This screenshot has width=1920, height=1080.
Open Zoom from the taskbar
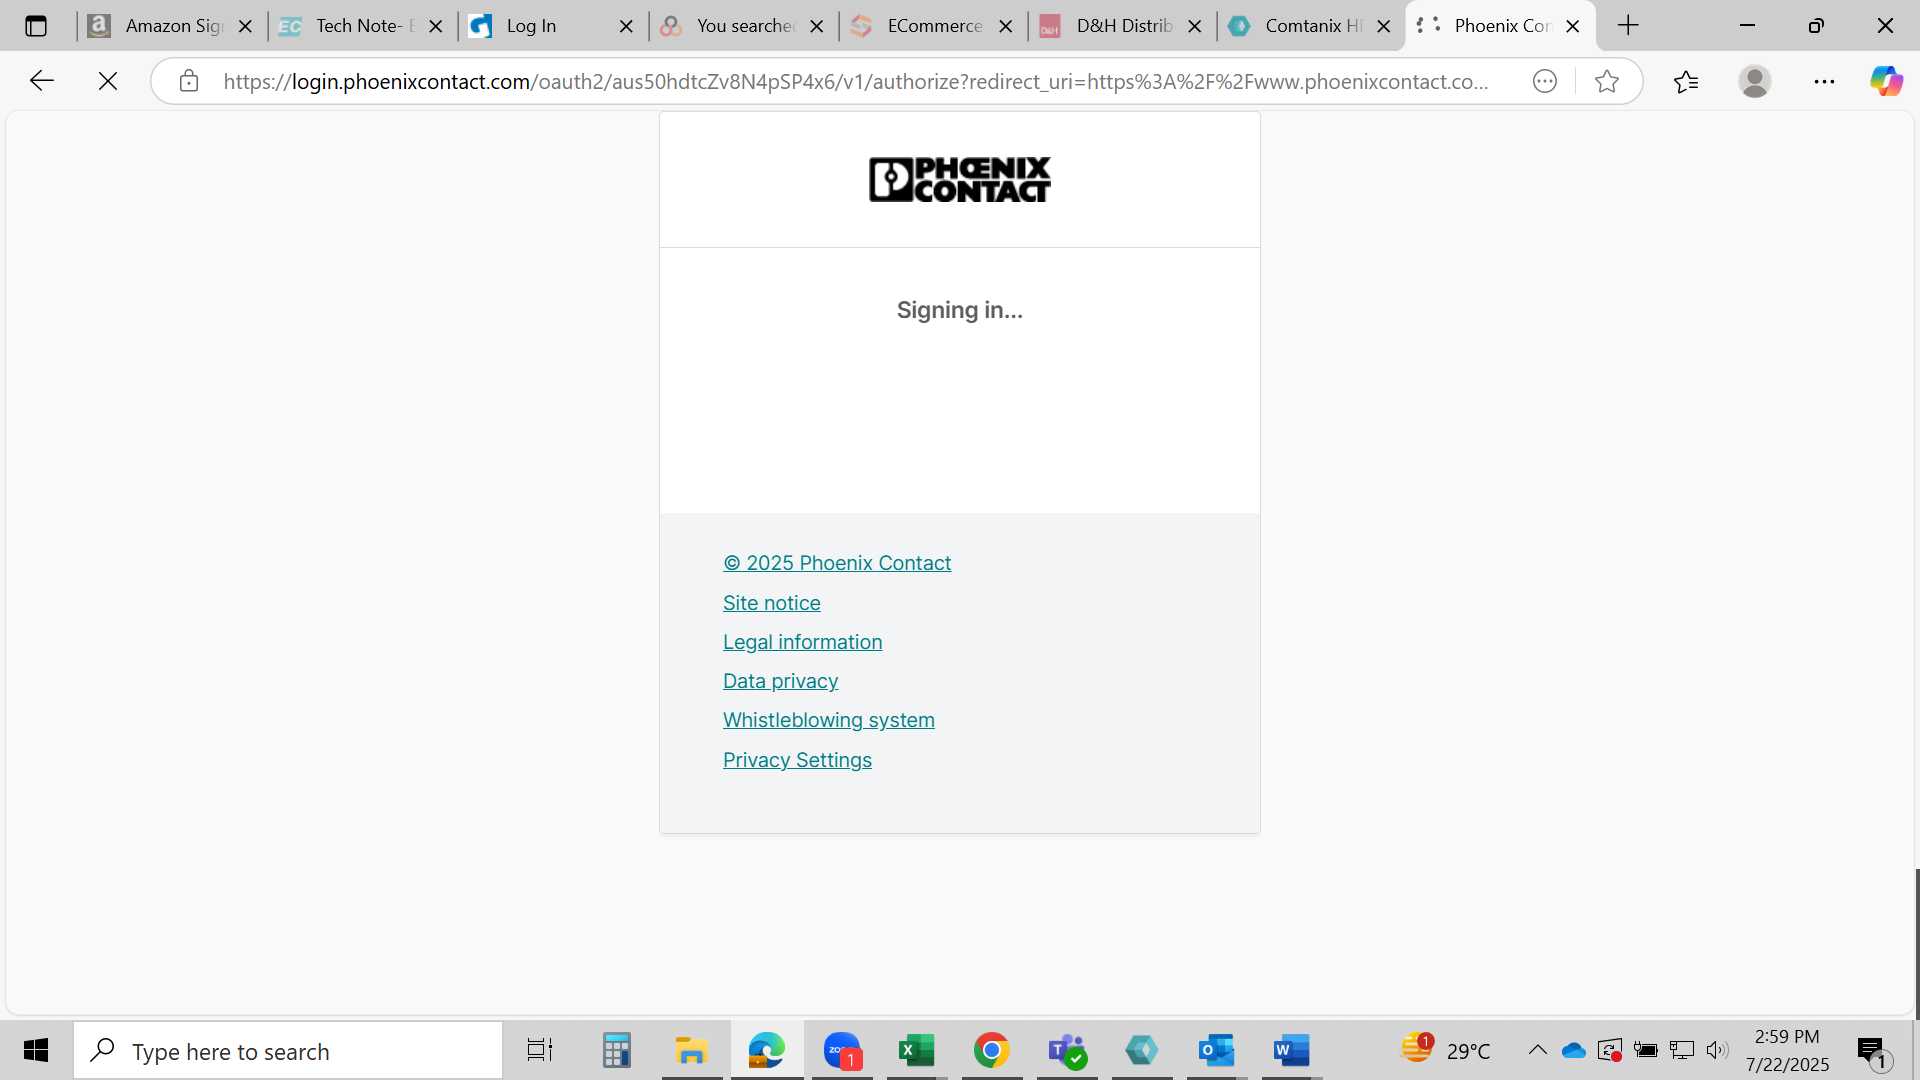tap(842, 1050)
